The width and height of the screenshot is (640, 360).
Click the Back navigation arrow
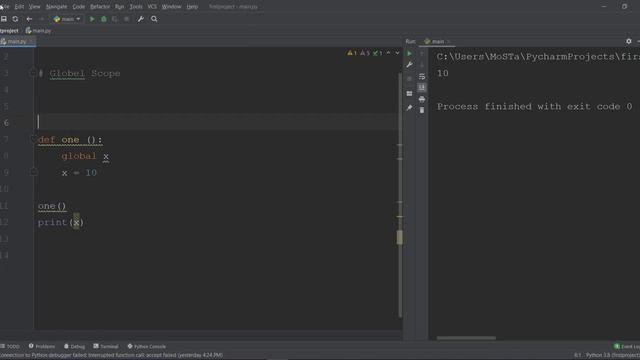tap(29, 19)
